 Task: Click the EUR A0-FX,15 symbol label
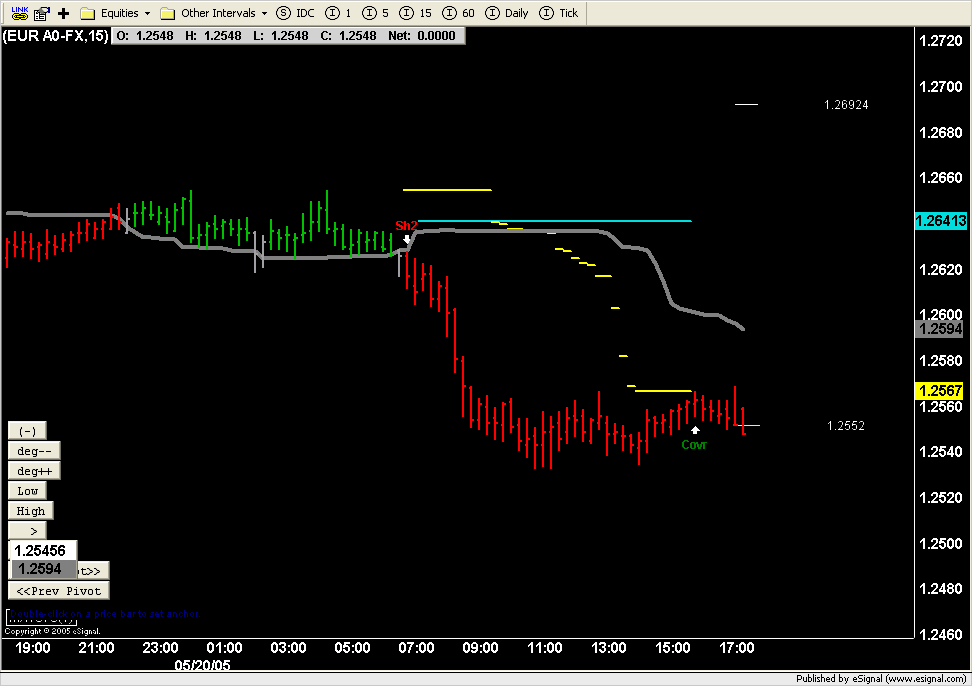pyautogui.click(x=56, y=36)
